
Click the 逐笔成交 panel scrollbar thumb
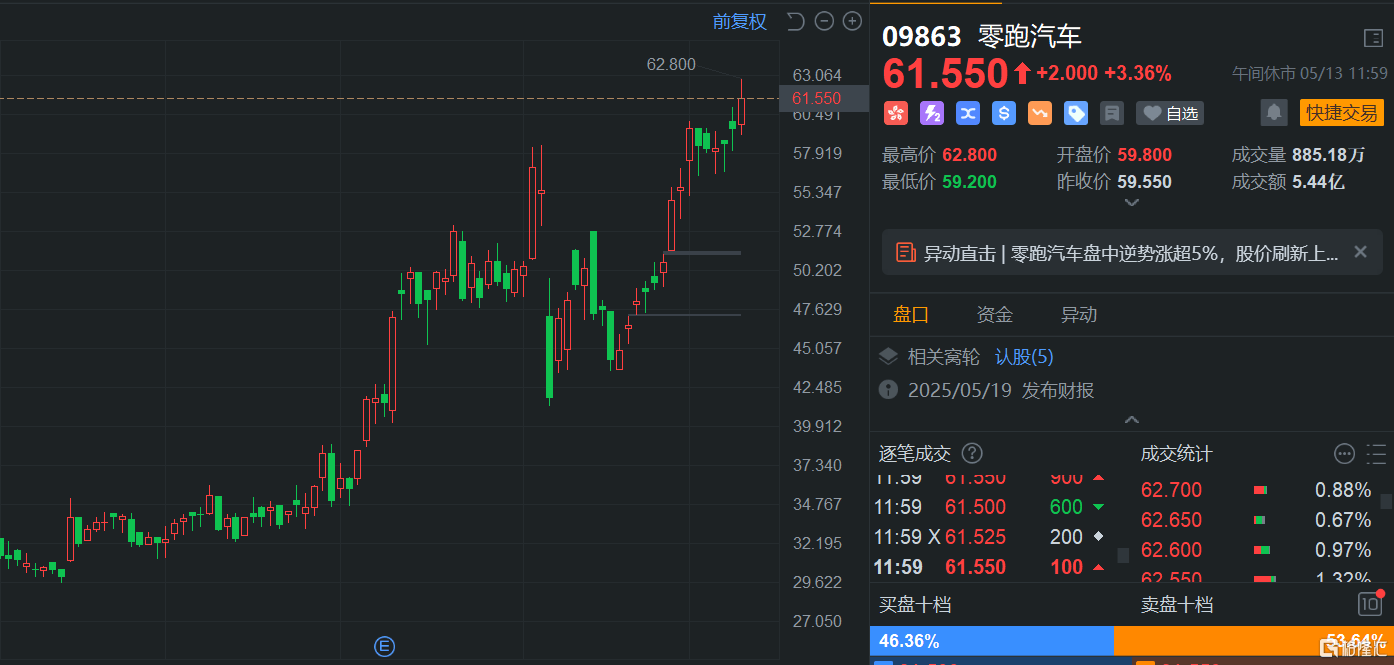[x=1123, y=555]
